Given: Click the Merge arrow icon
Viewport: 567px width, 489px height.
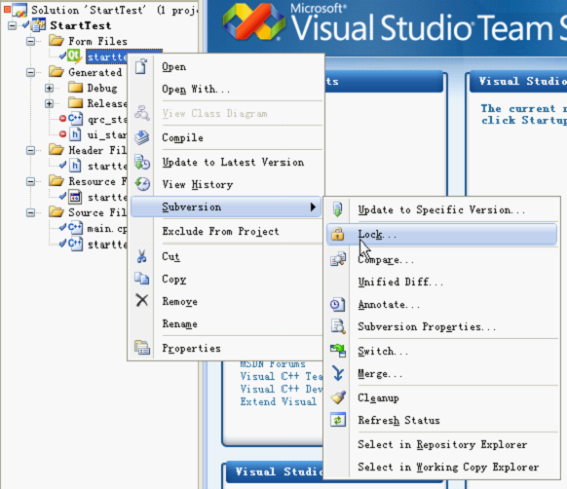Looking at the screenshot, I should (x=338, y=373).
